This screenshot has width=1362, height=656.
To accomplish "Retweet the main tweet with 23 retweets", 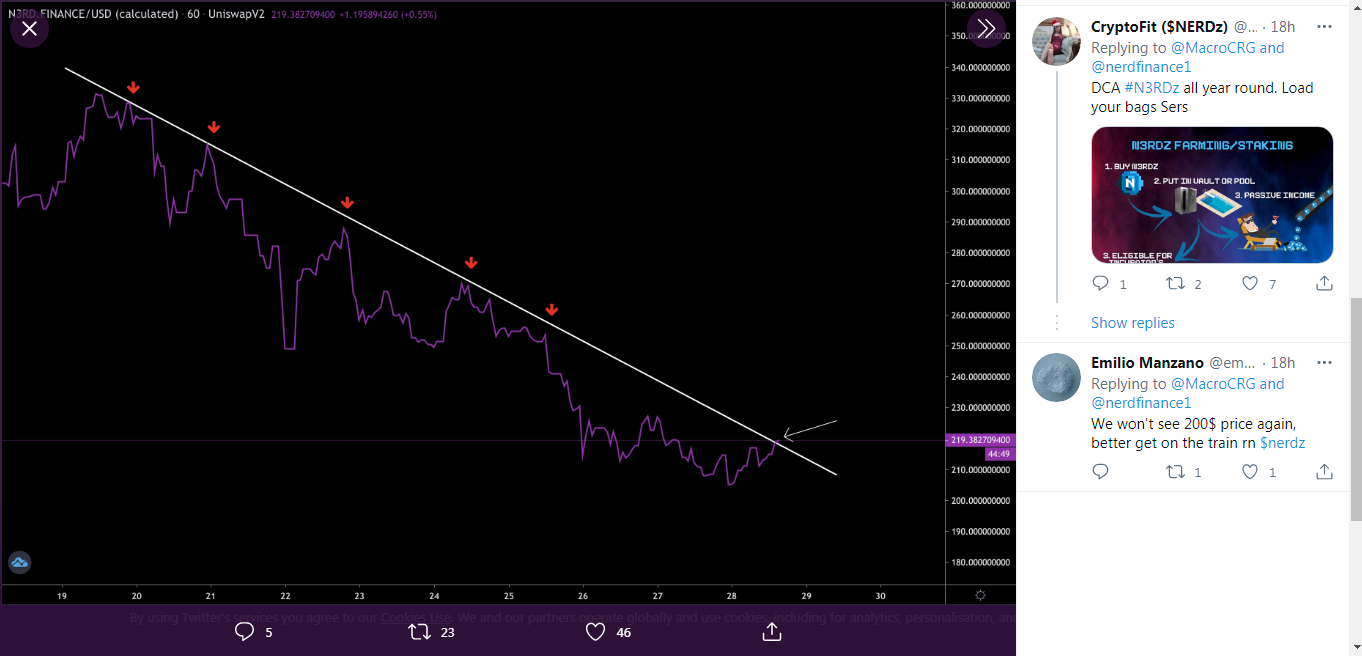I will [x=420, y=632].
